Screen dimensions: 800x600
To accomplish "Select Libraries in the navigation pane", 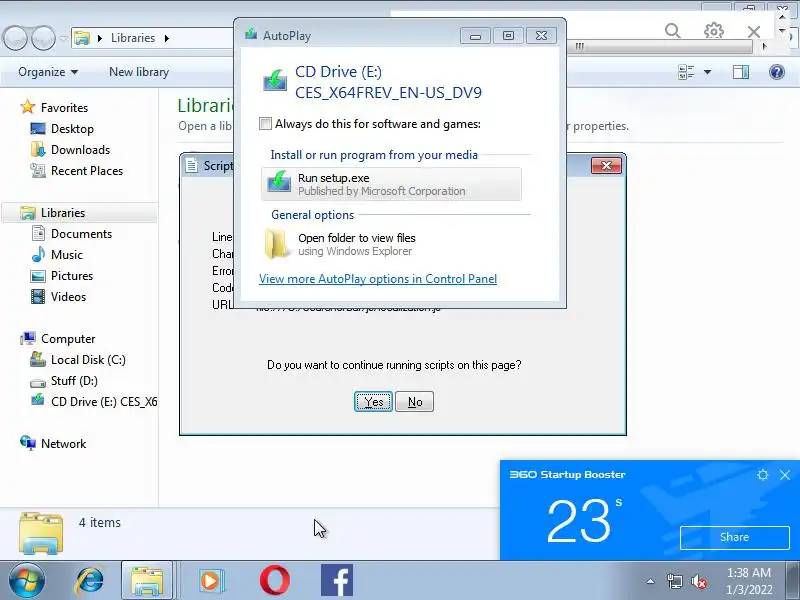I will click(63, 212).
